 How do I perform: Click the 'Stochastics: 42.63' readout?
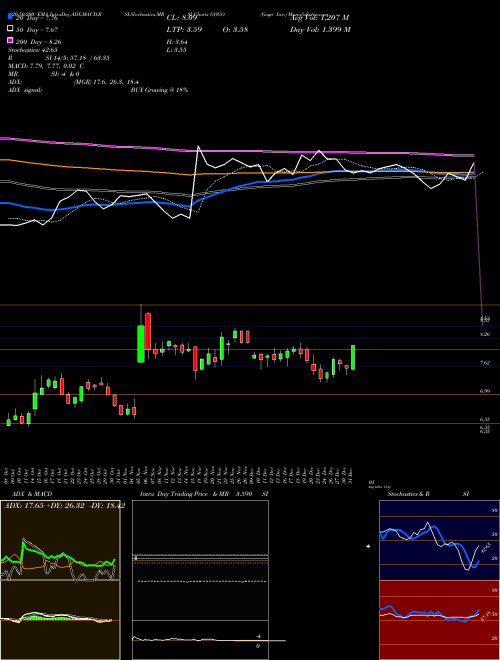[x=32, y=50]
